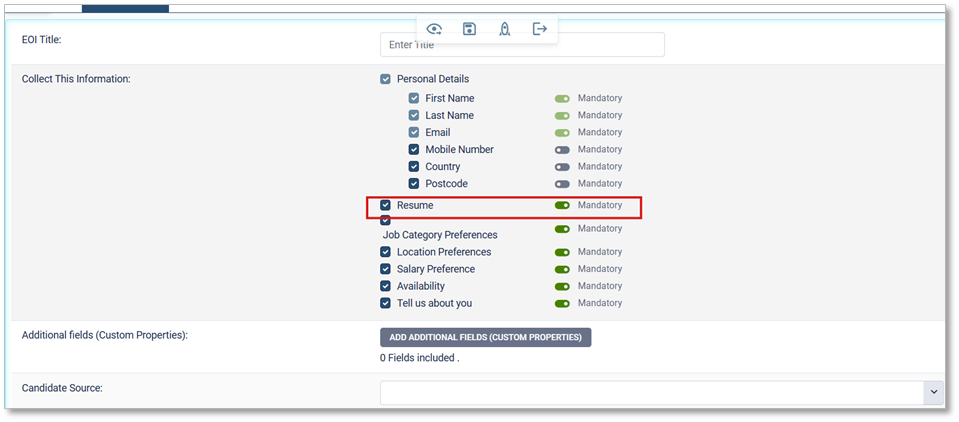Click the EOI Title input field
The image size is (959, 422).
pos(522,45)
